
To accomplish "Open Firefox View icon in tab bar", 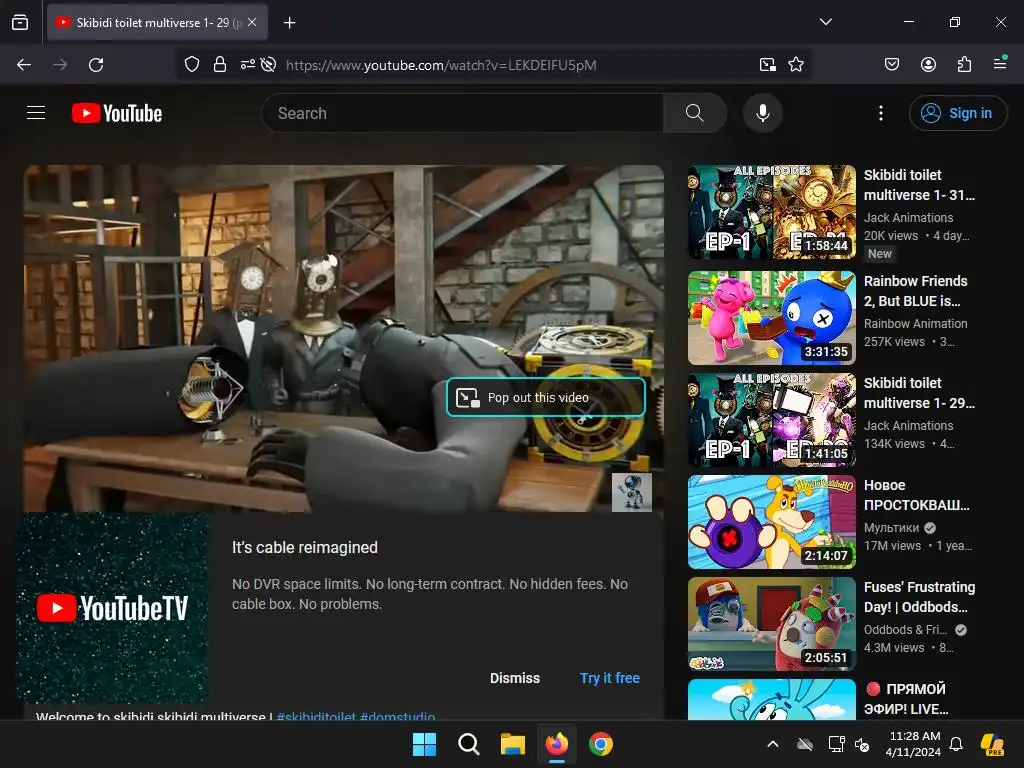I will pos(20,22).
